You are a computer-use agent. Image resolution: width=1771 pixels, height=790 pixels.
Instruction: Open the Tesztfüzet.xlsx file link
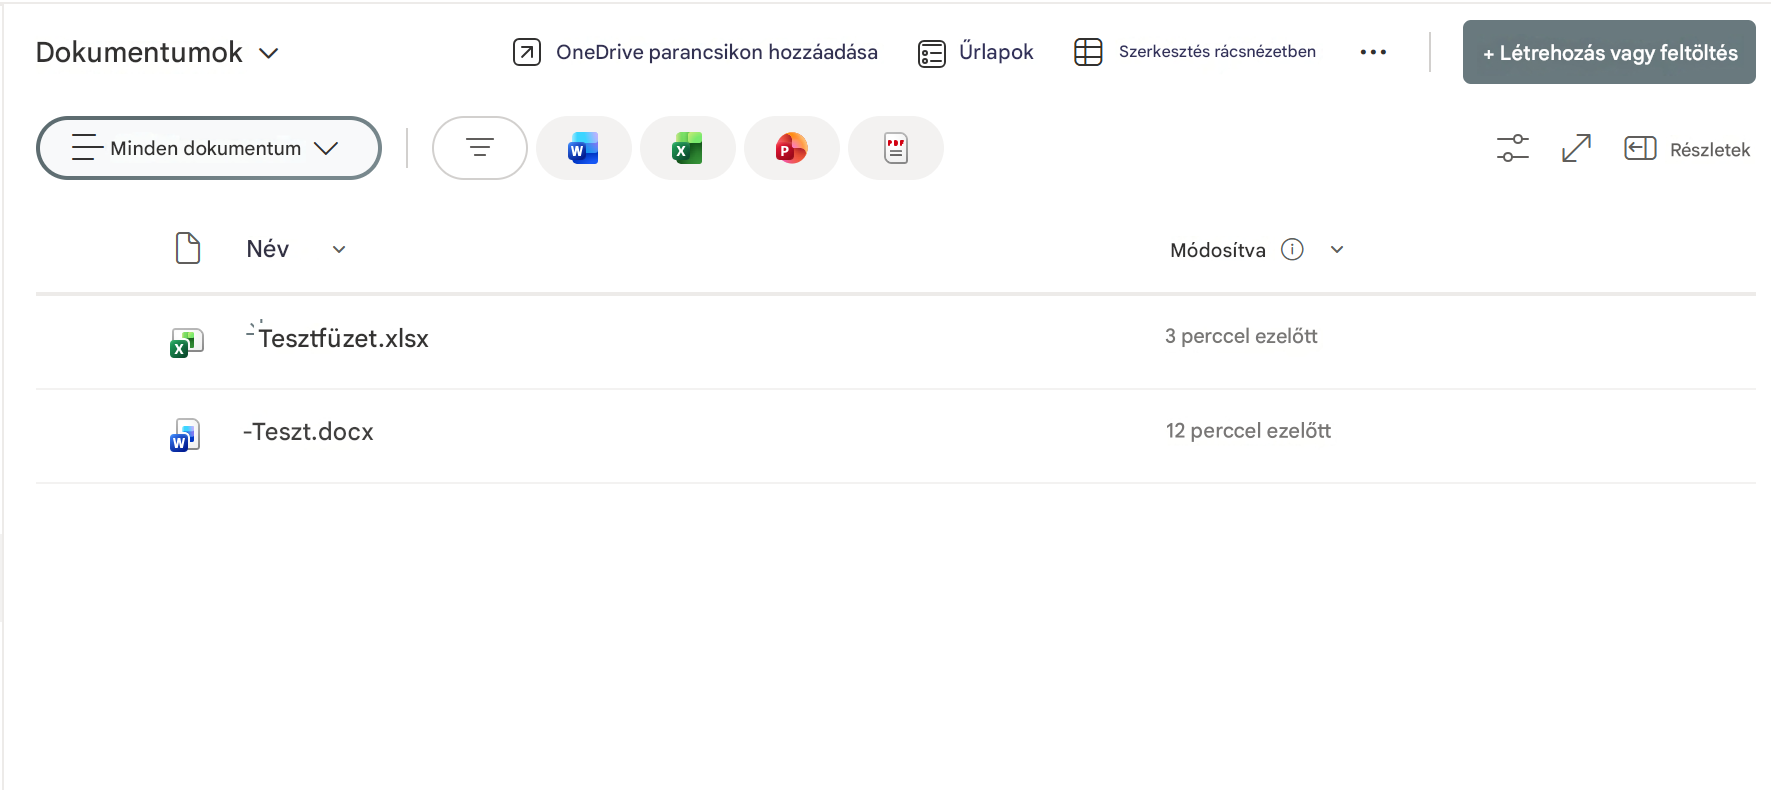click(x=343, y=338)
